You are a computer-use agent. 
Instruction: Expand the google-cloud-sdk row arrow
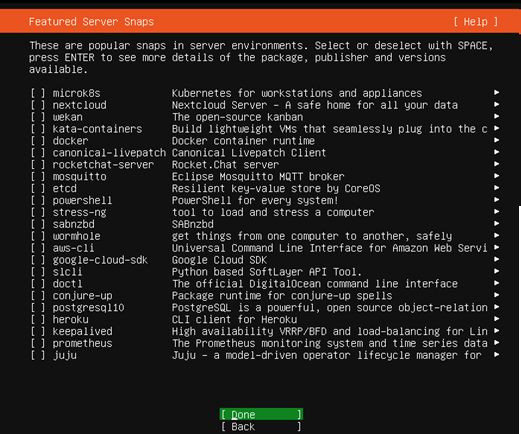coord(496,259)
